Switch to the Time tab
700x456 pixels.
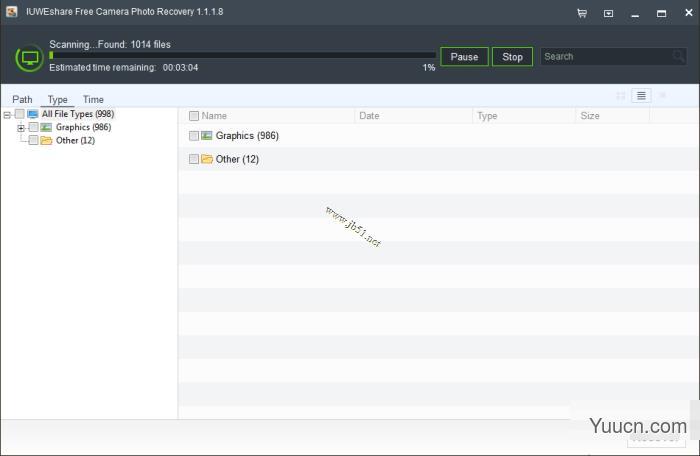(93, 99)
